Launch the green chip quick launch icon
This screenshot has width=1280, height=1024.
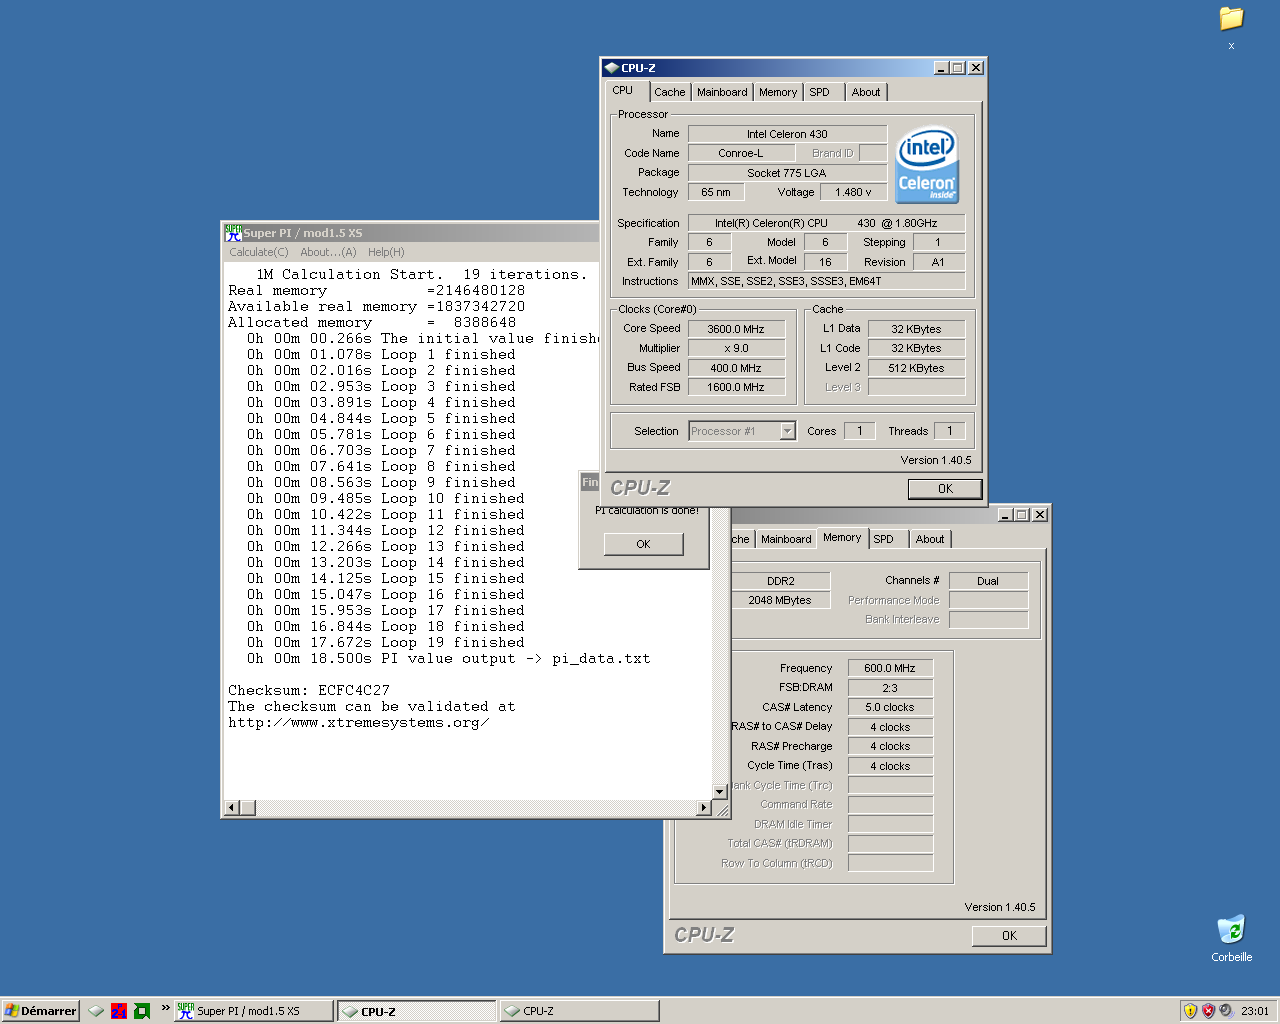[x=142, y=1011]
